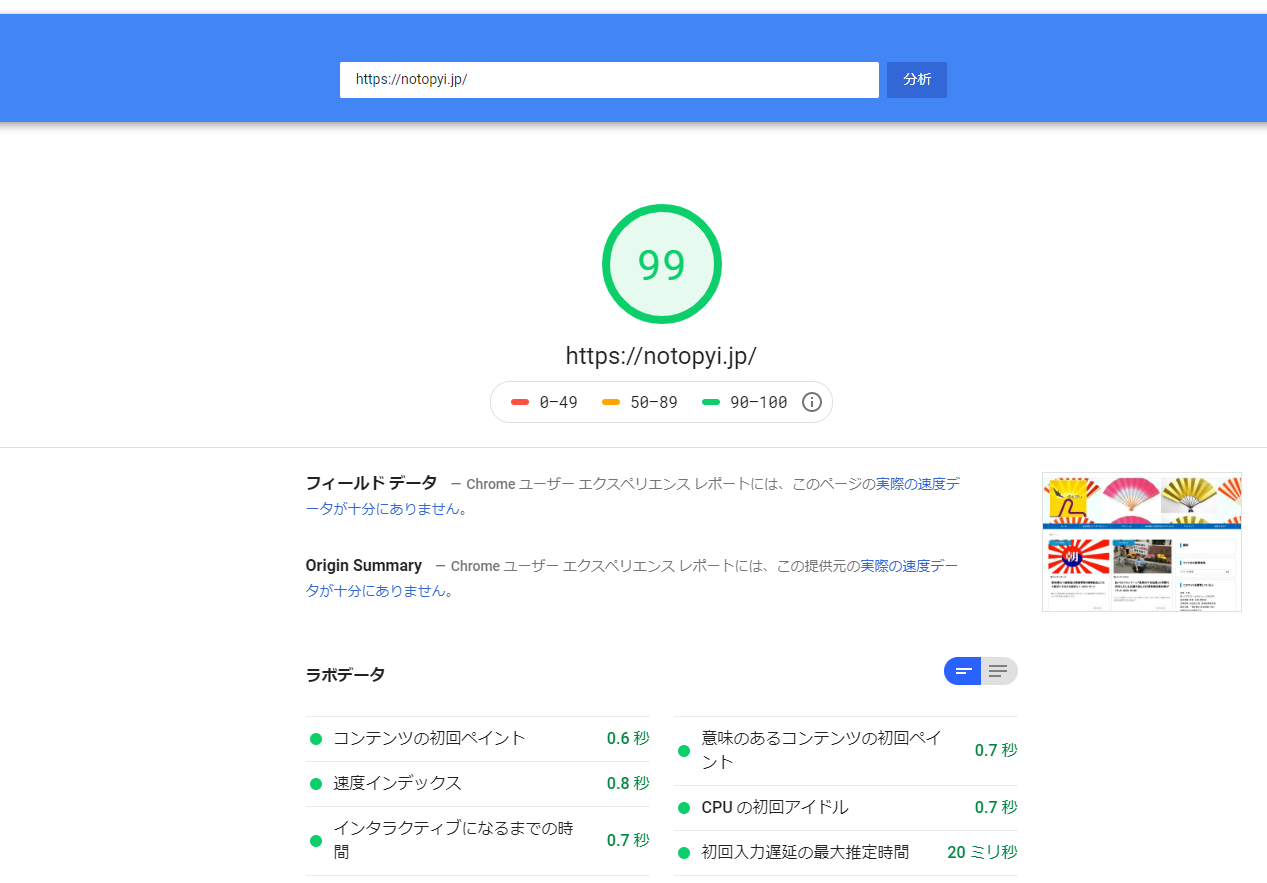Click the green 90-100 legend marker
The width and height of the screenshot is (1267, 883).
pyautogui.click(x=711, y=402)
